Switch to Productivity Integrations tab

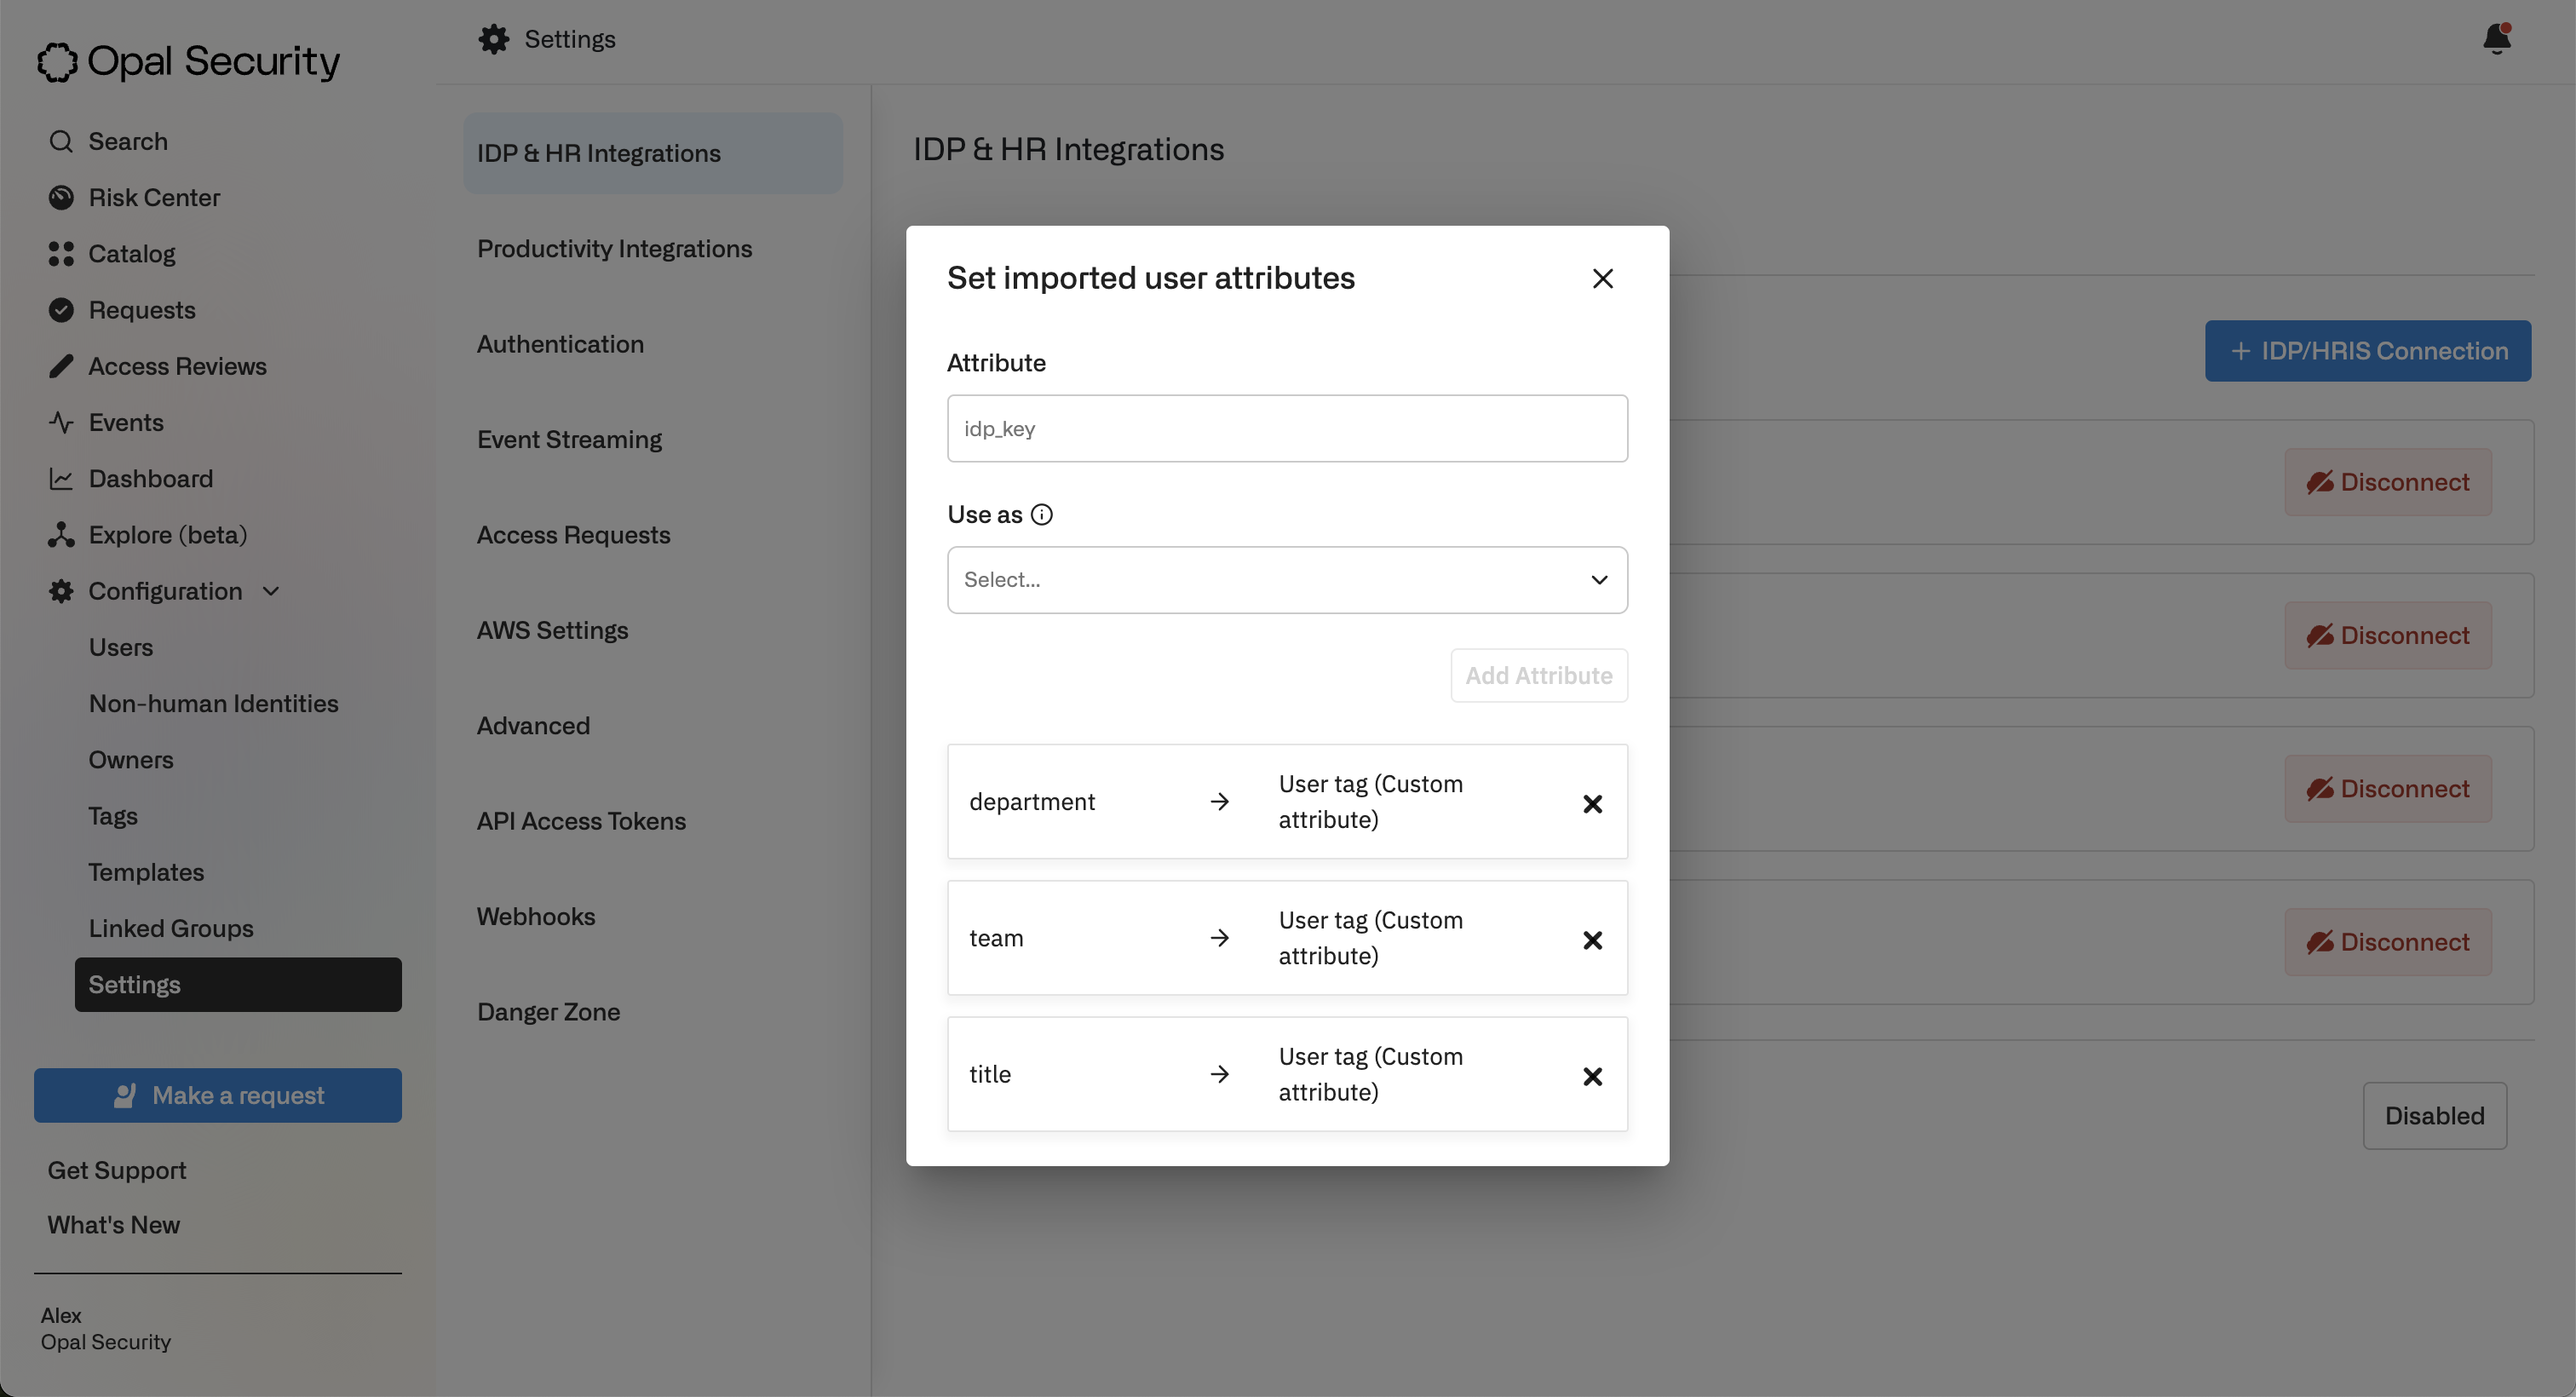click(x=614, y=248)
